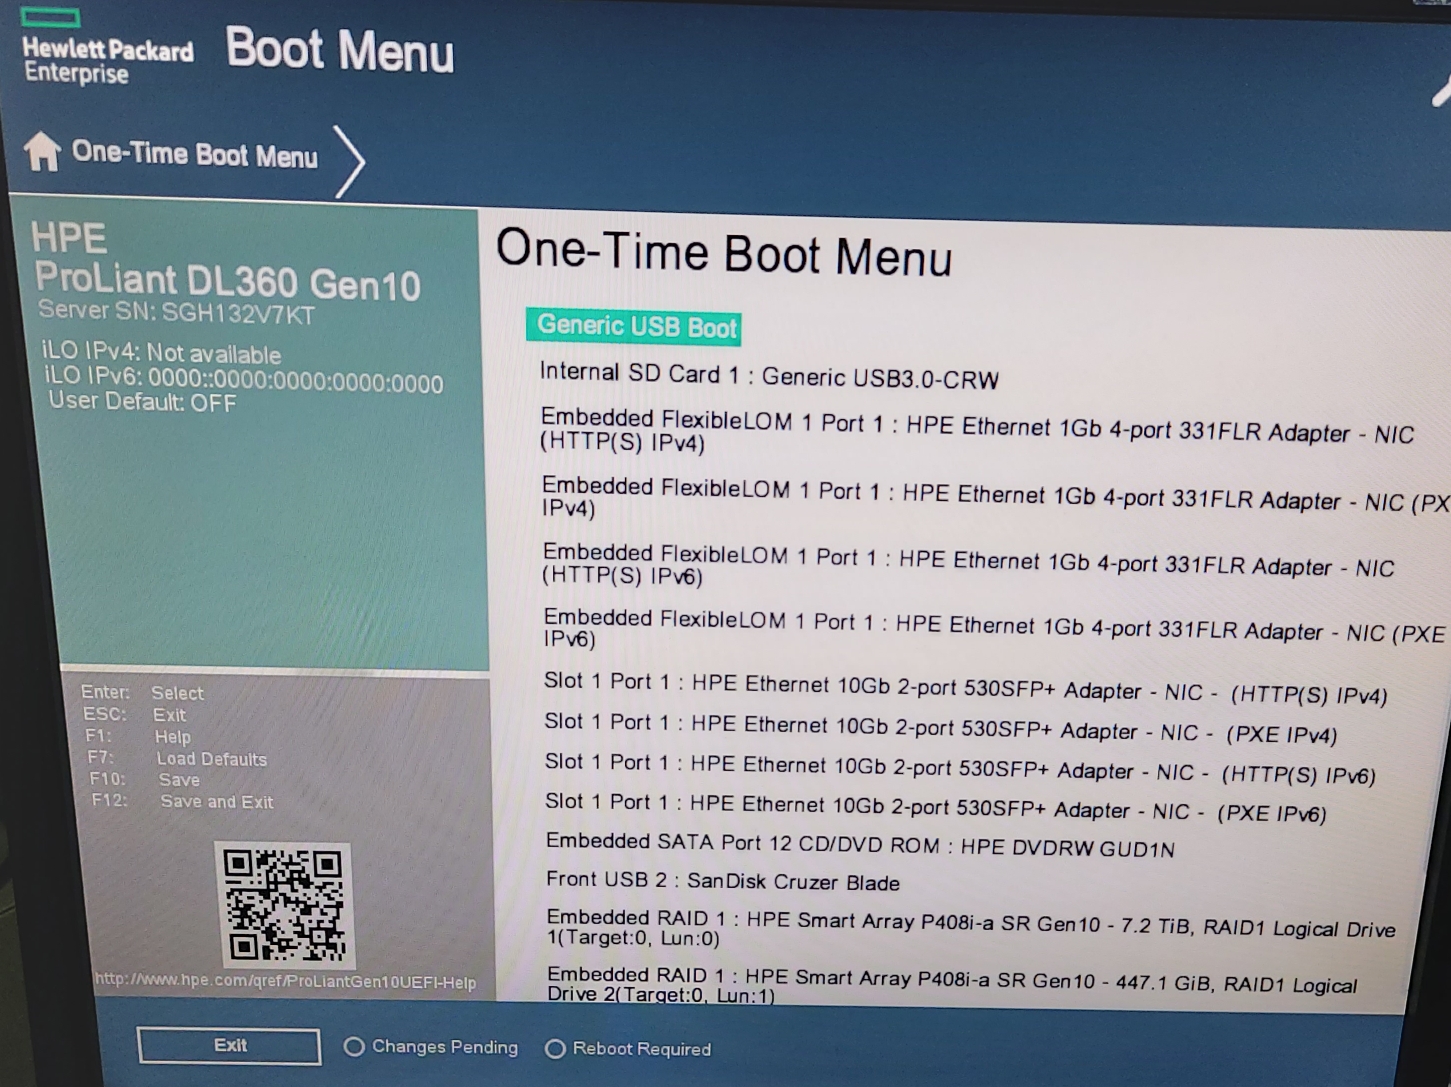The image size is (1451, 1087).
Task: Click the Changes Pending indicator
Action: point(431,1047)
